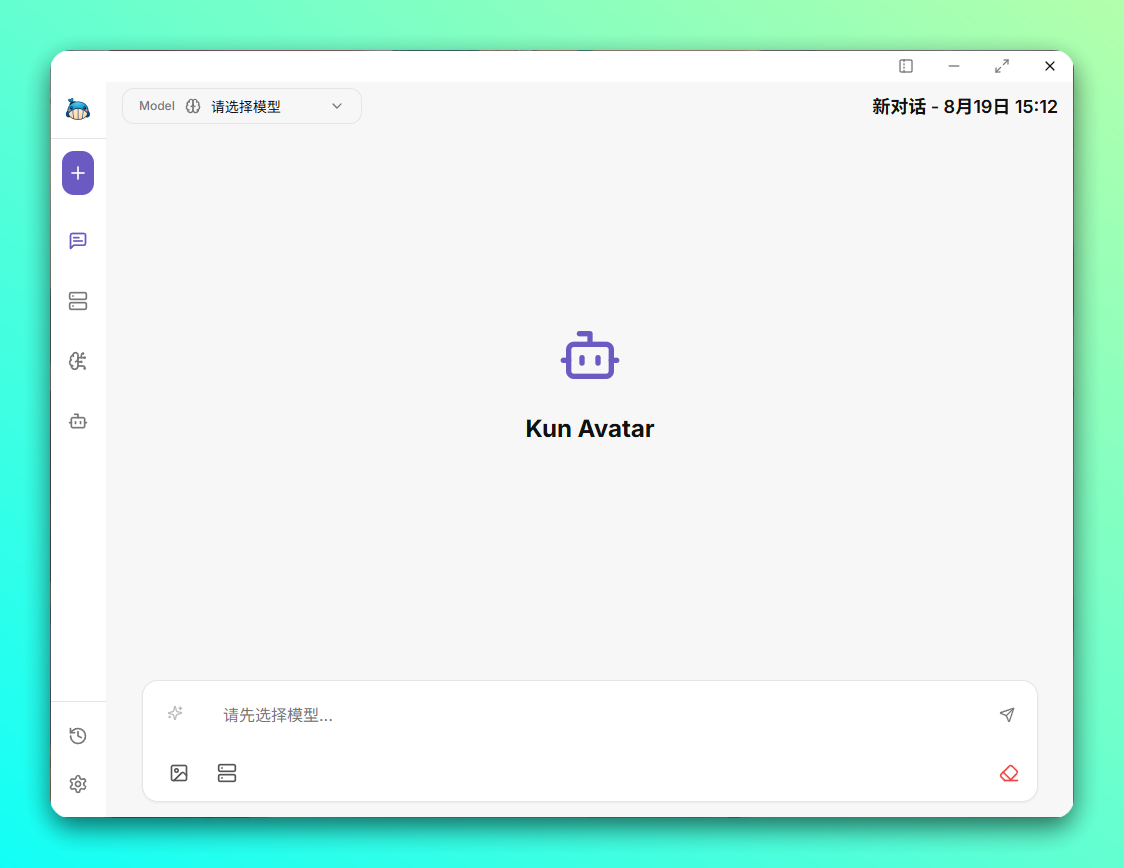Open chat history clock icon
The image size is (1124, 868).
[x=78, y=735]
